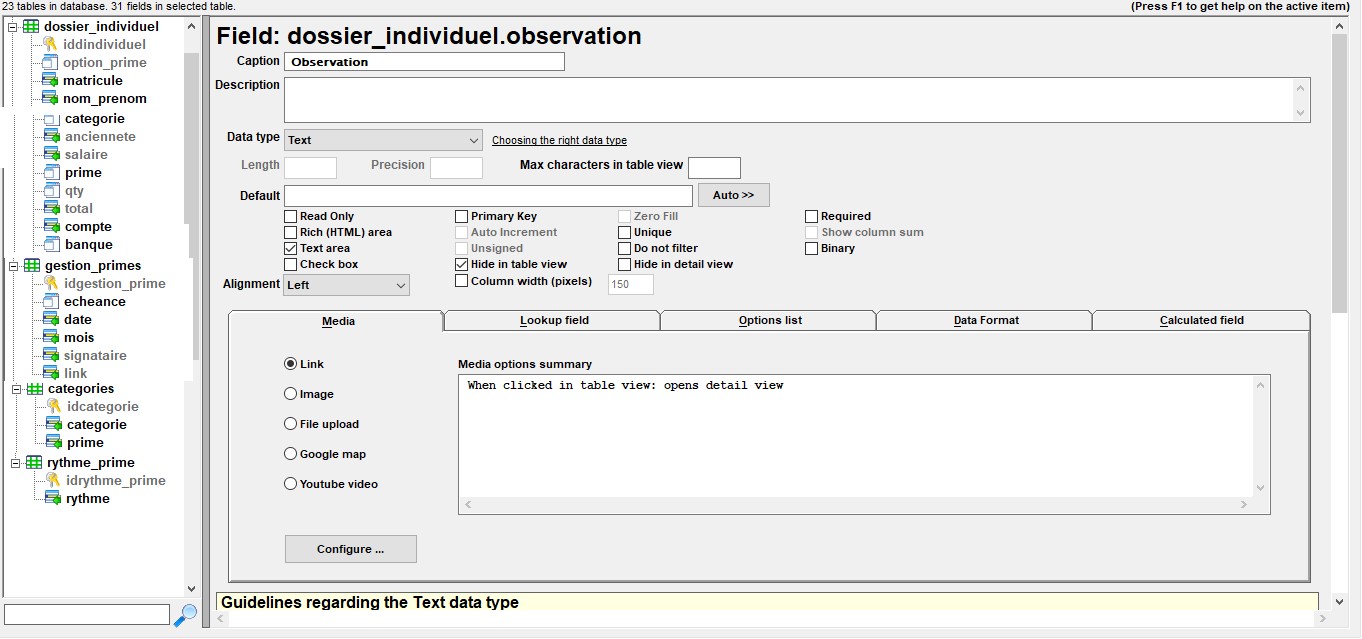
Task: Click the key icon beside idrythme_prime
Action: coord(53,481)
